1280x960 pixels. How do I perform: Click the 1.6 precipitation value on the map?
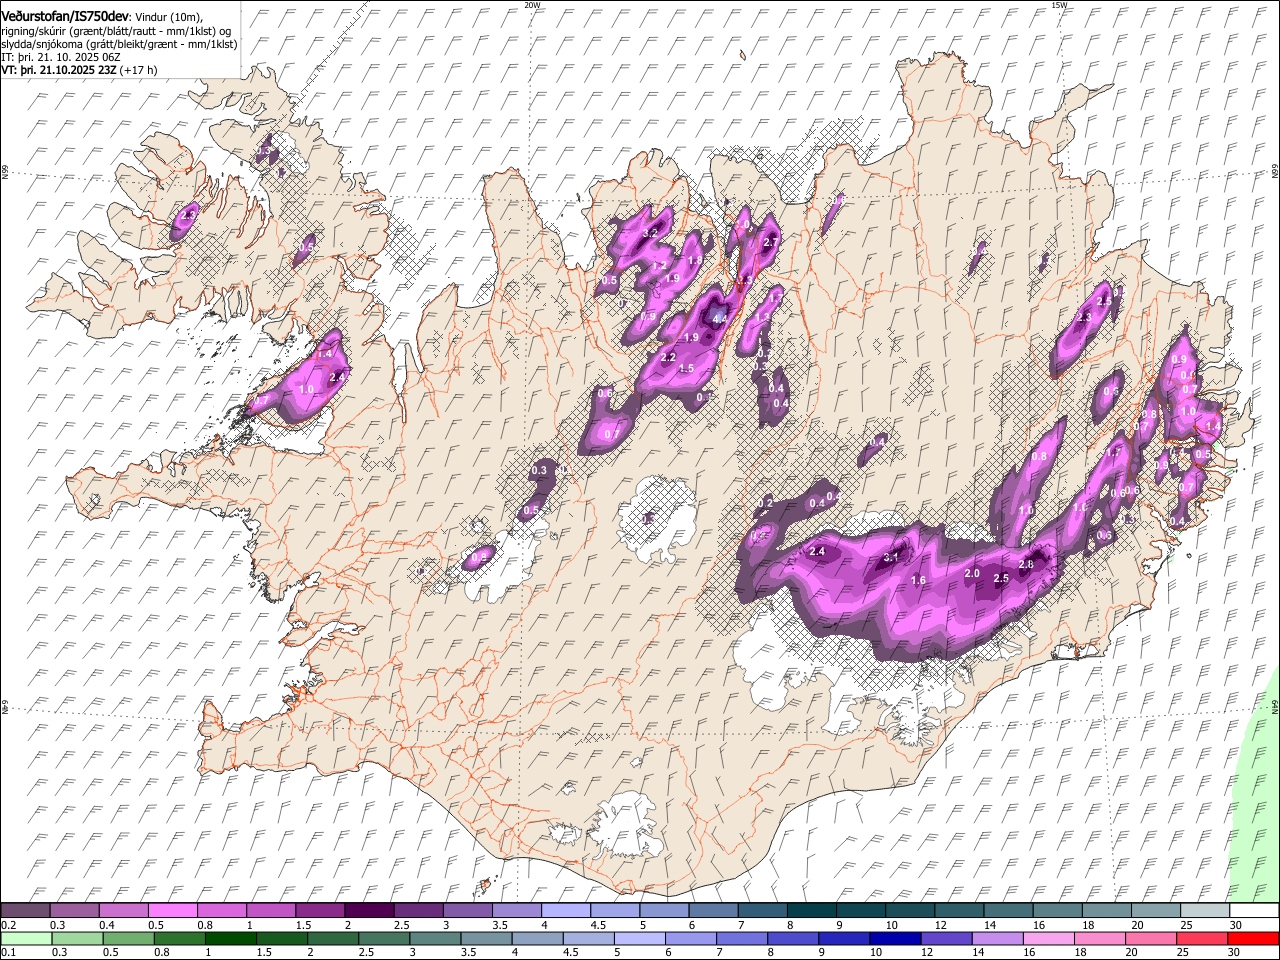pos(918,581)
